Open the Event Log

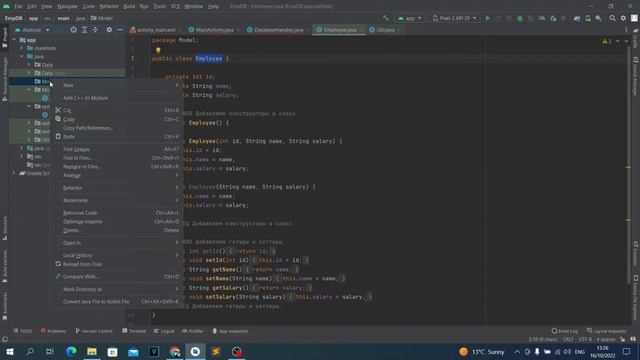point(564,331)
